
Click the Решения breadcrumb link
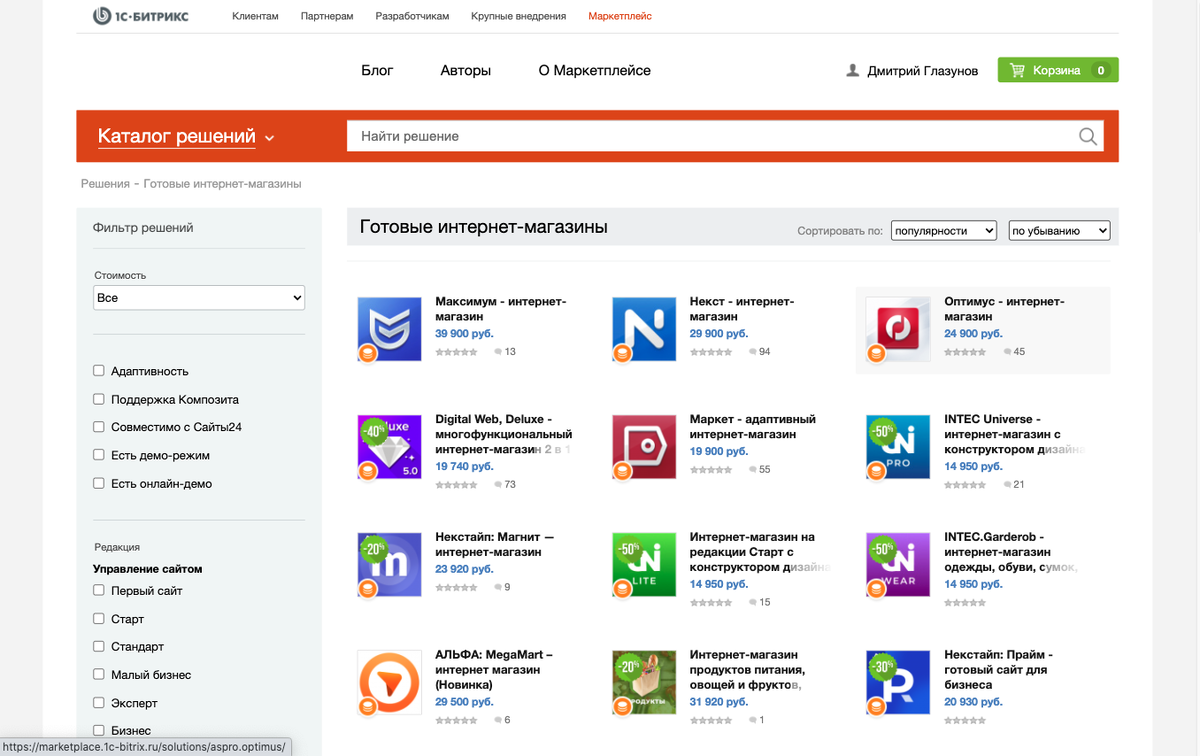(105, 184)
